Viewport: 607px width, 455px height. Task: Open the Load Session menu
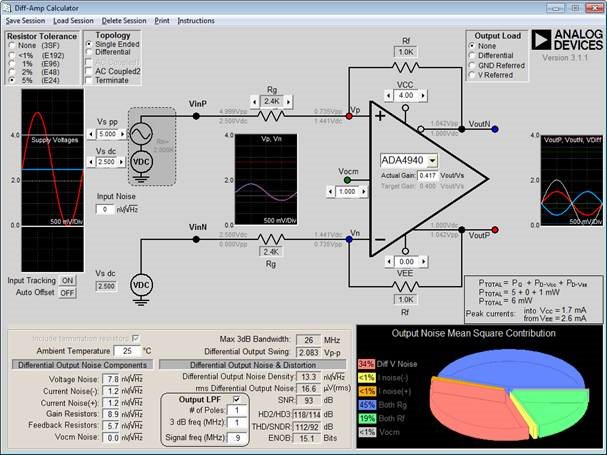(x=73, y=21)
